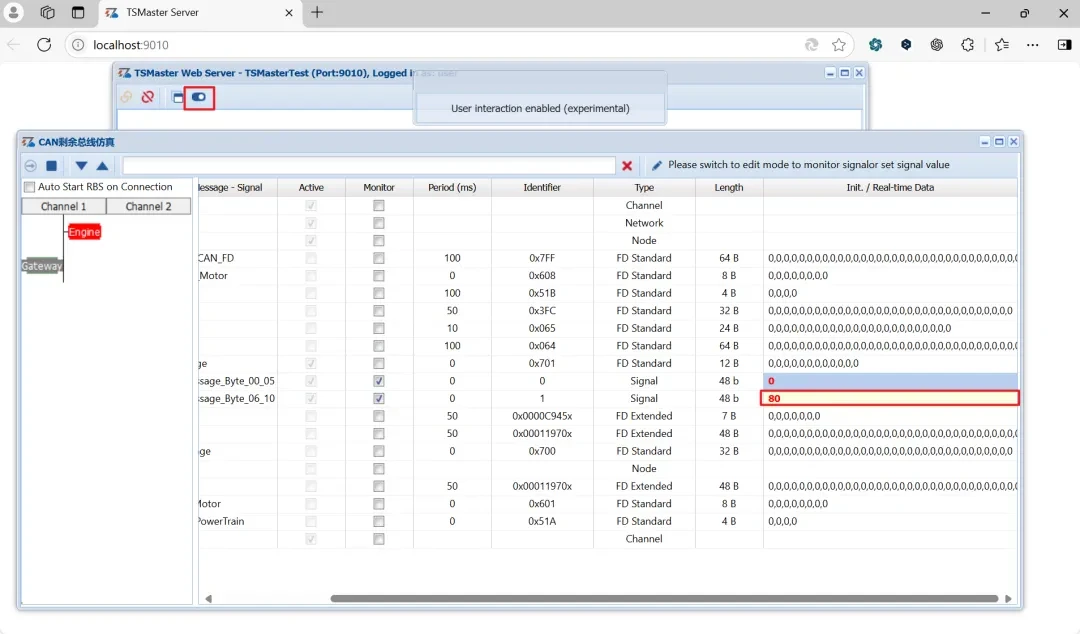Click the up triangle collapse-all icon

coord(102,166)
